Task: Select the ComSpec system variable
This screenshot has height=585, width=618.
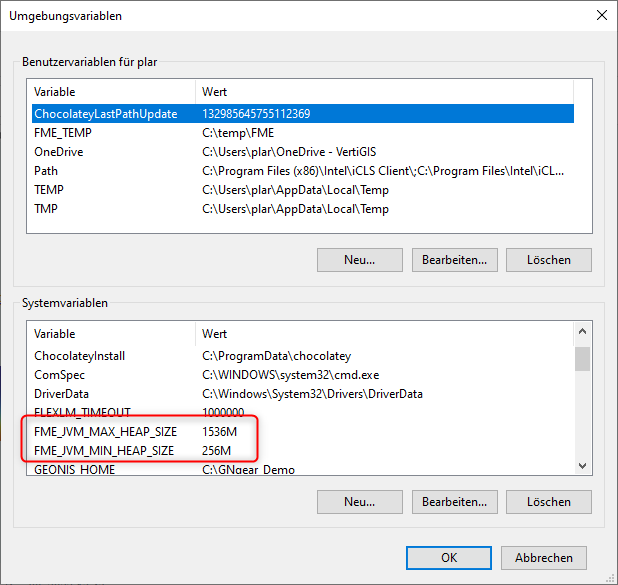Action: click(x=303, y=375)
